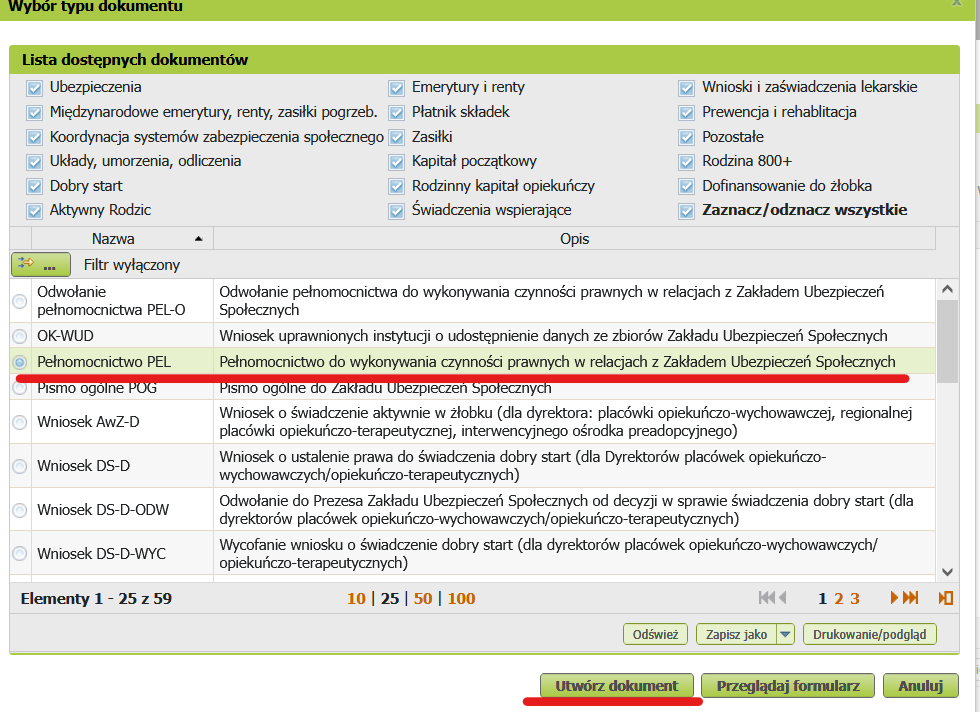Viewport: 980px width, 712px height.
Task: Click the OK-WUD row description text
Action: (553, 336)
